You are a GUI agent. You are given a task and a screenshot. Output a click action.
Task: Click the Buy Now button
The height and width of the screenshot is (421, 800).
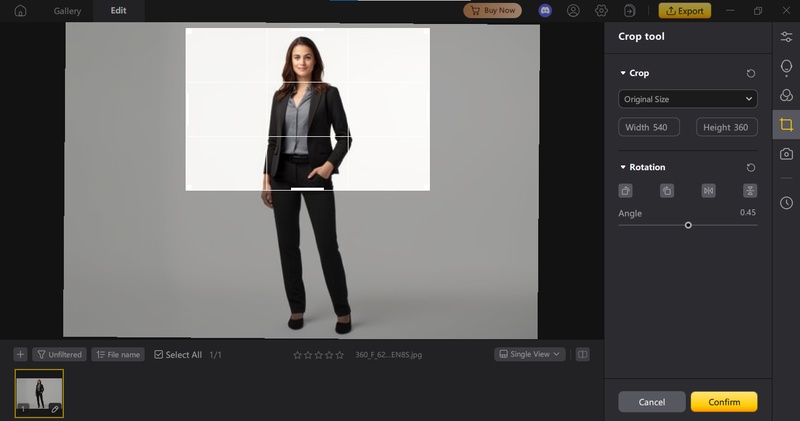[492, 11]
